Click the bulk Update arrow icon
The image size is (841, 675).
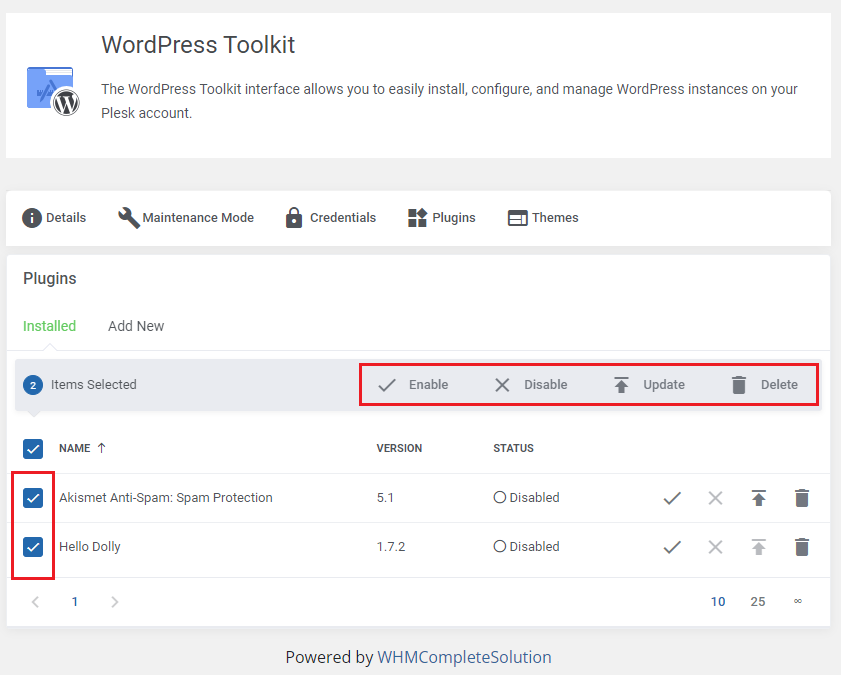(621, 385)
